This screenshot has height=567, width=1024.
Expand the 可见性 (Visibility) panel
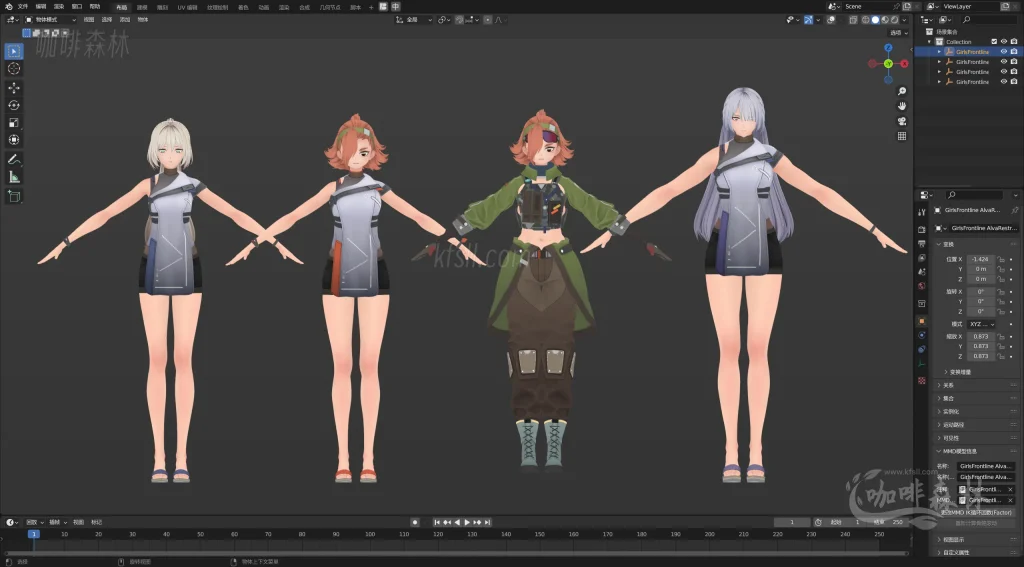click(x=975, y=438)
